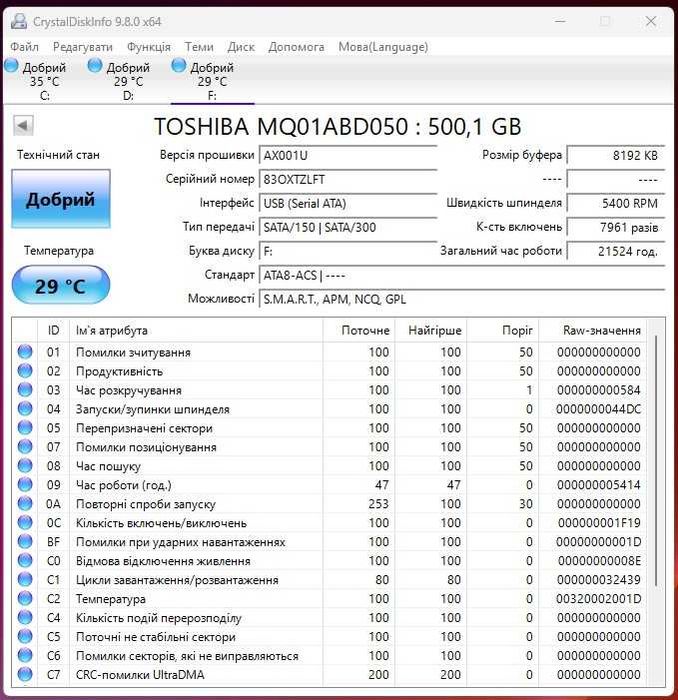Click the status orb for attribute 01
Screen dimensions: 678x700
pyautogui.click(x=25, y=352)
